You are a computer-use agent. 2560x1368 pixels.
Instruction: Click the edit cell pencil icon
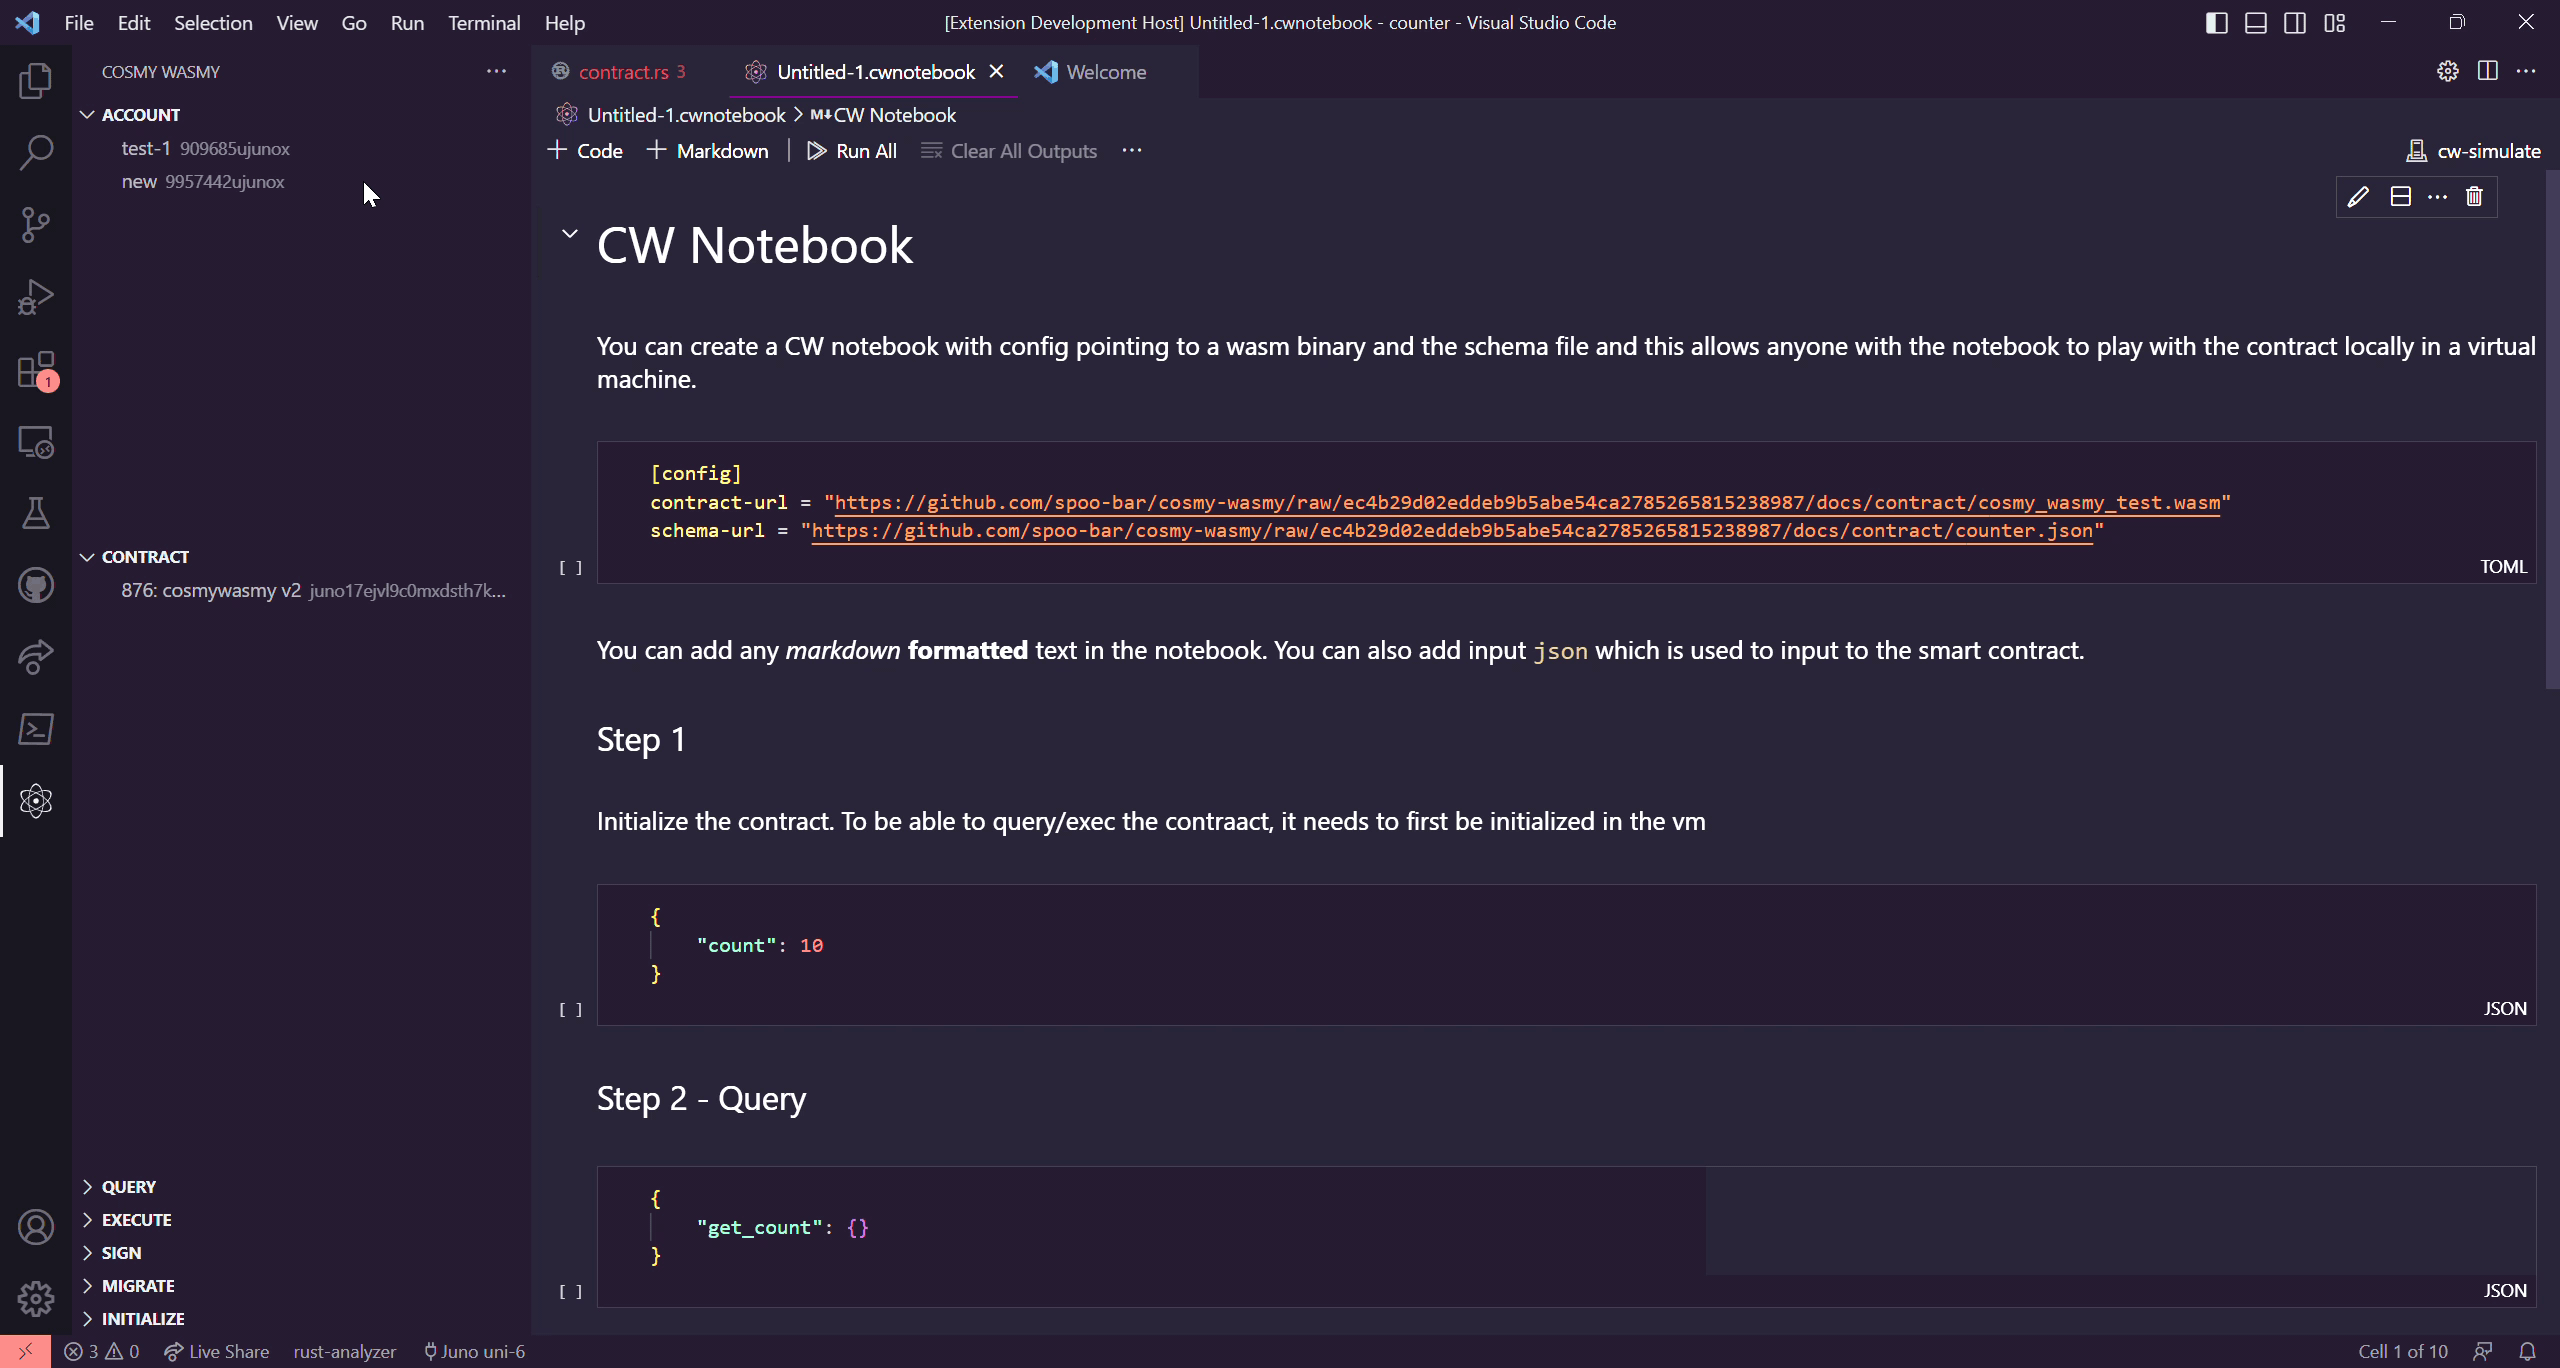2358,197
